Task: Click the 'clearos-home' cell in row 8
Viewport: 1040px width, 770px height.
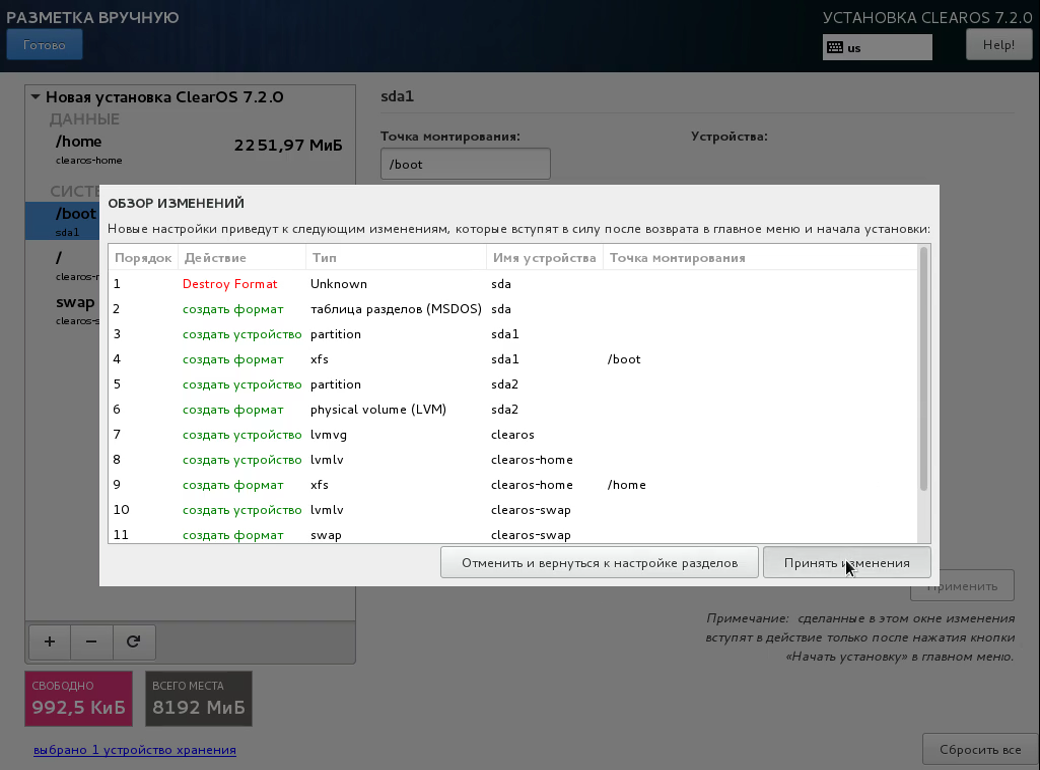Action: (532, 460)
